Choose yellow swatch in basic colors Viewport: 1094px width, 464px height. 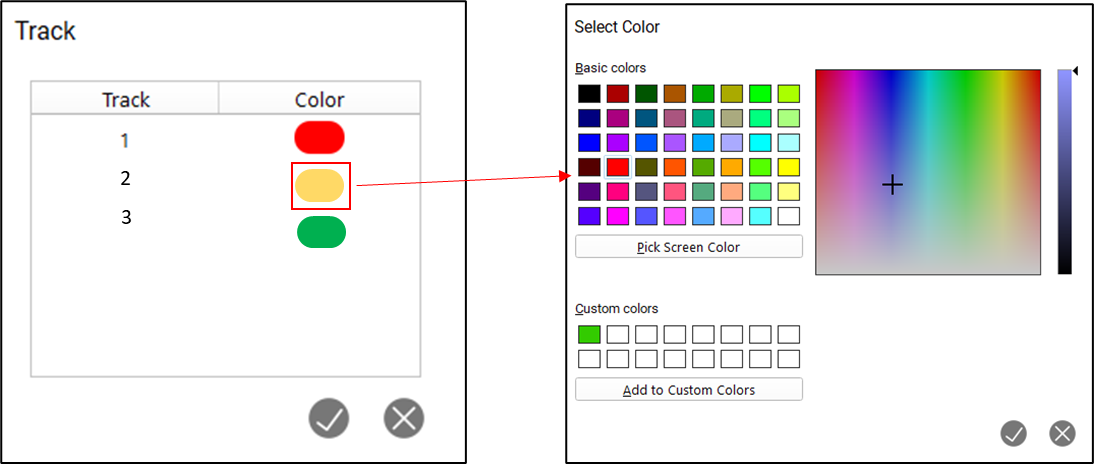789,167
